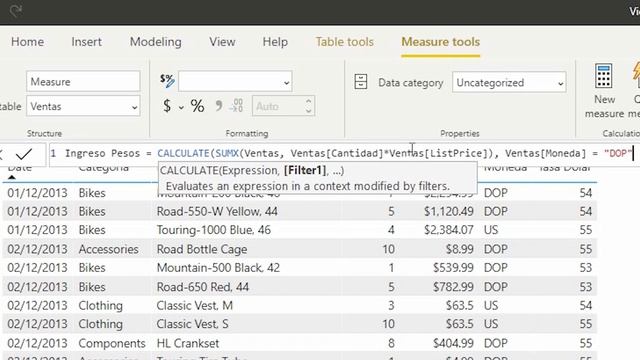Toggle thousands separator comma icon
Image resolution: width=640 pixels, height=360 pixels.
click(x=219, y=106)
